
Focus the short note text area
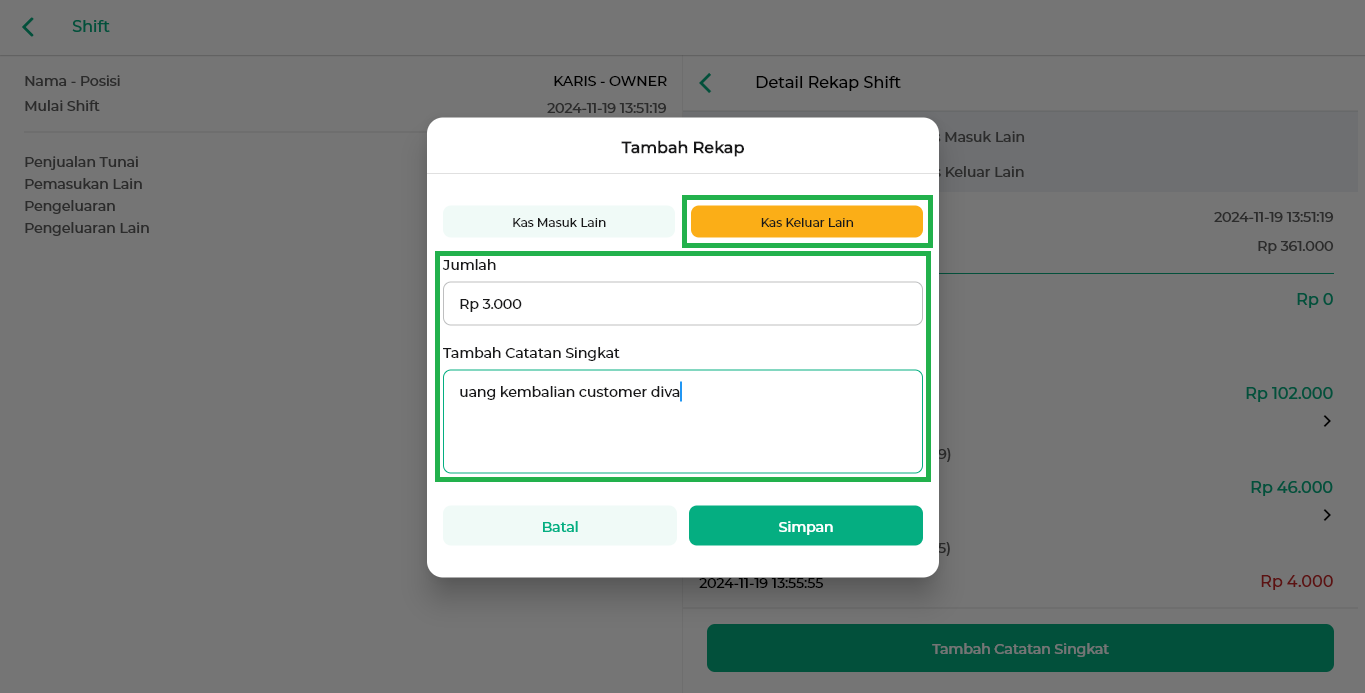[x=683, y=421]
